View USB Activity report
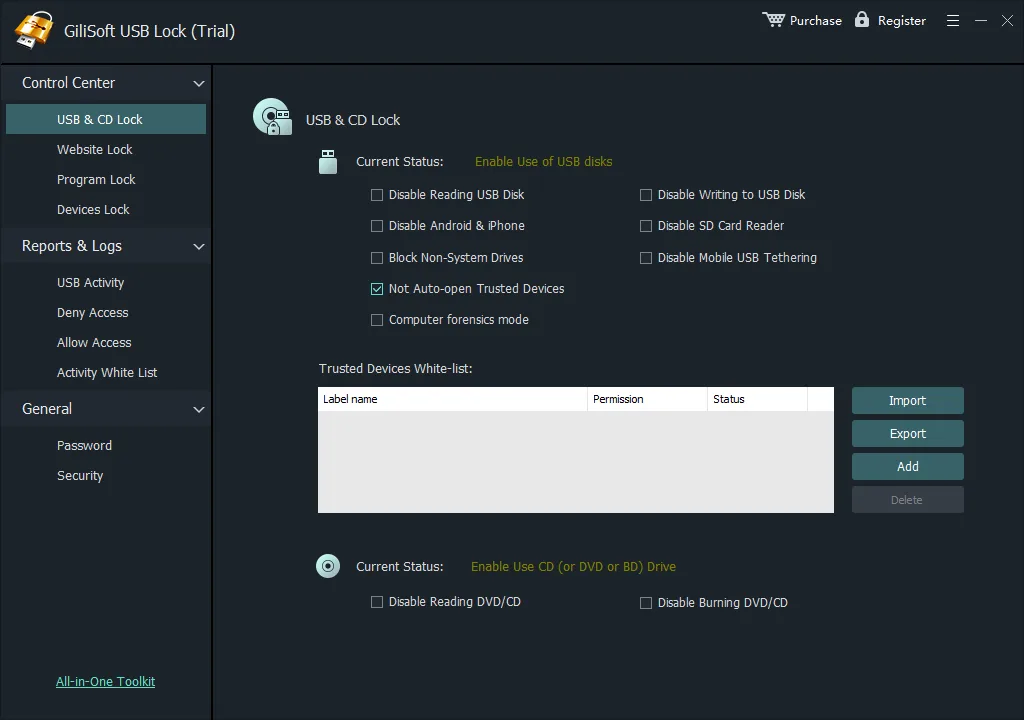Viewport: 1024px width, 720px height. pyautogui.click(x=91, y=282)
